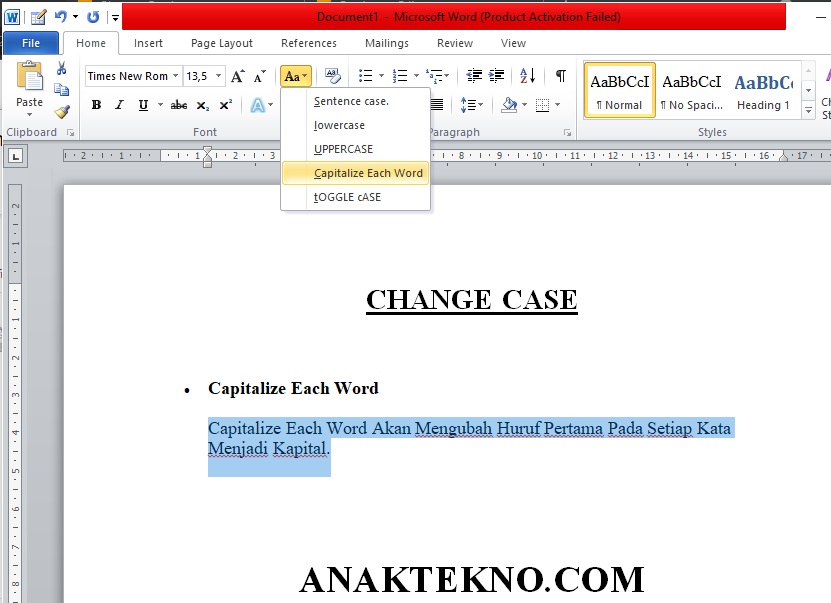The width and height of the screenshot is (831, 603).
Task: Expand the Borders dropdown arrow
Action: 557,105
